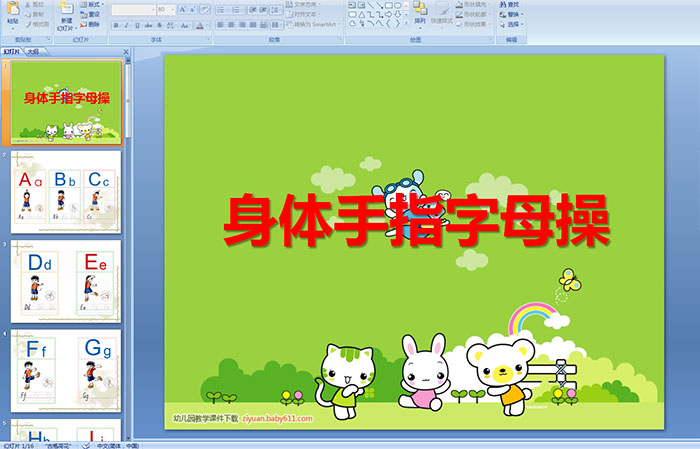
Task: Click the 快速样式 Quick Styles button
Action: pos(442,16)
